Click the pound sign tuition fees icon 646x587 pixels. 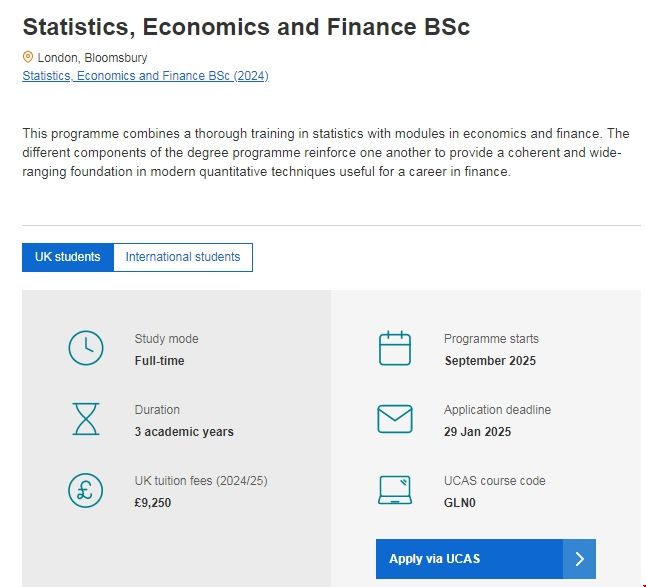pos(86,490)
